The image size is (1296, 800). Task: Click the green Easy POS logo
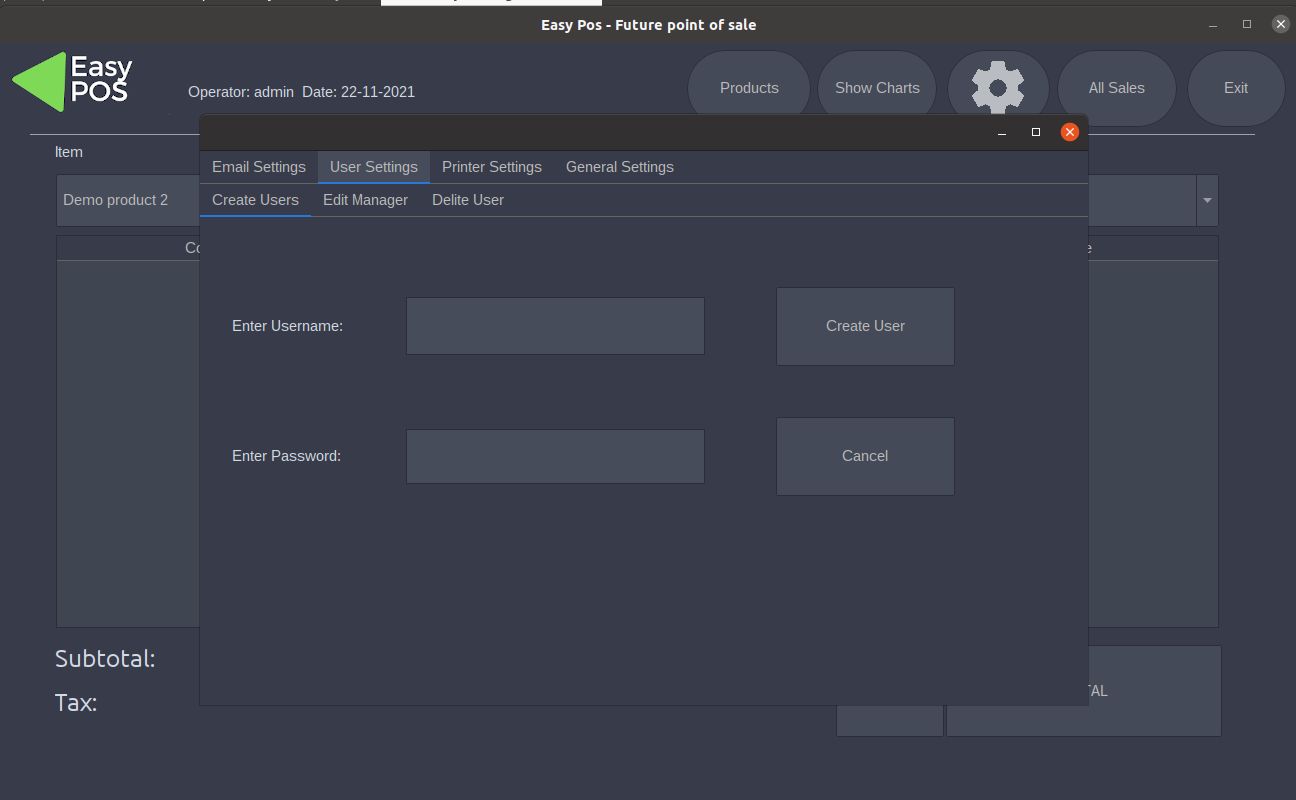pyautogui.click(x=72, y=82)
